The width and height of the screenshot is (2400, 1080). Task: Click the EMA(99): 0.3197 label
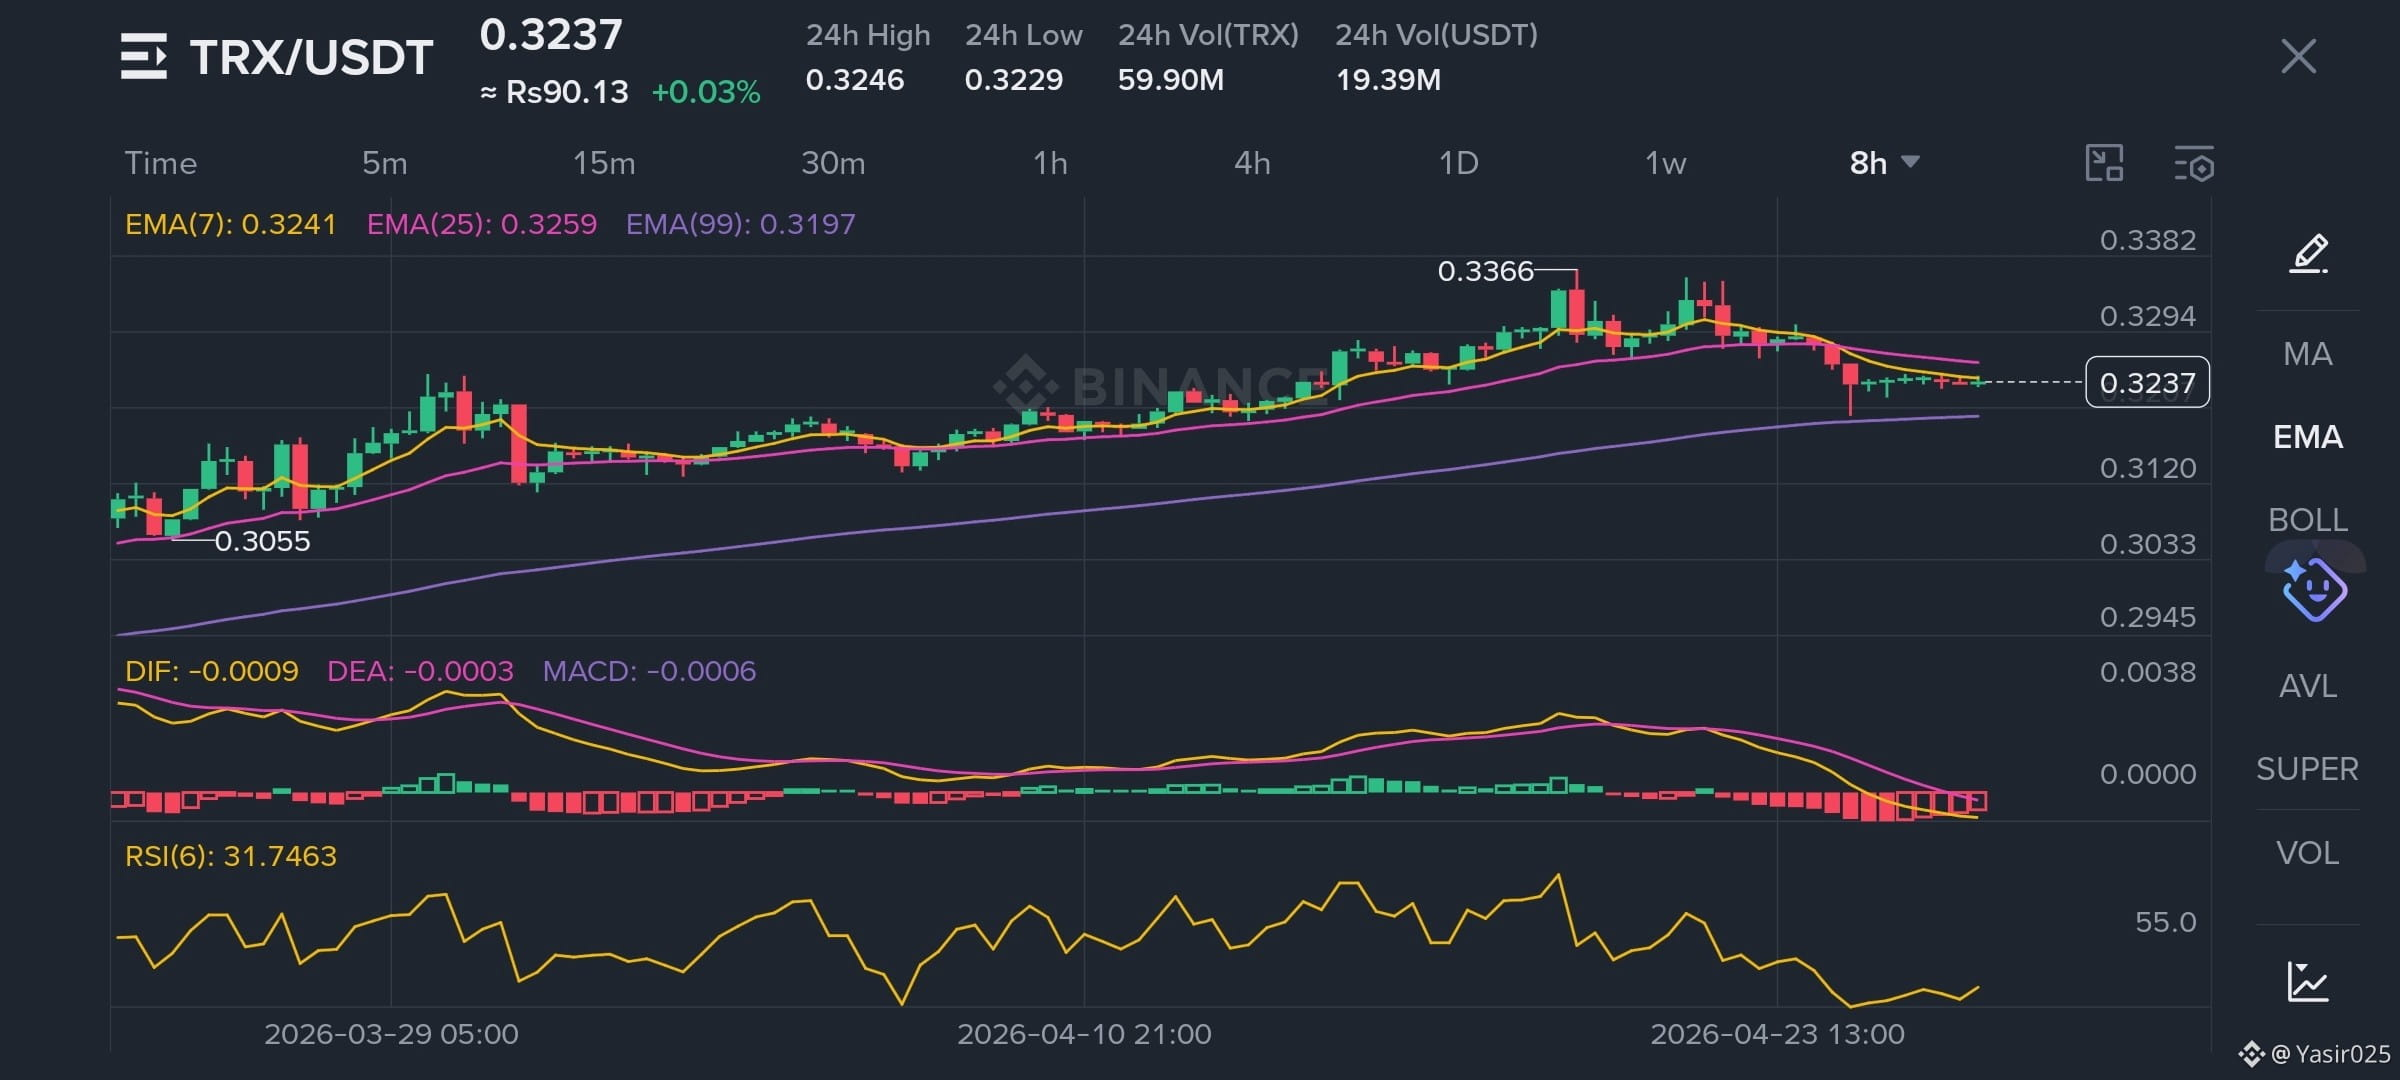(x=741, y=224)
